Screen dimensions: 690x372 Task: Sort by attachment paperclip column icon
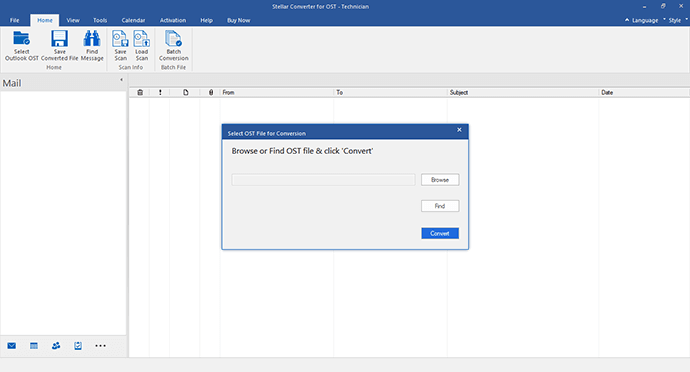(x=211, y=92)
